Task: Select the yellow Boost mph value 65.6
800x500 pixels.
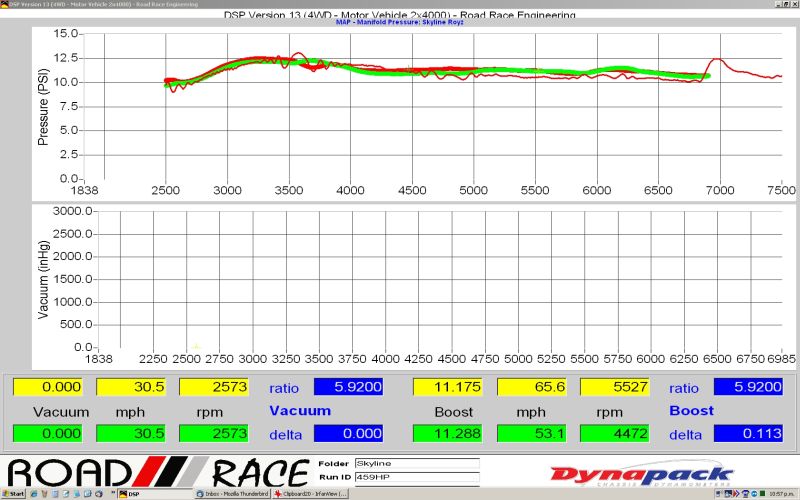Action: pyautogui.click(x=531, y=387)
